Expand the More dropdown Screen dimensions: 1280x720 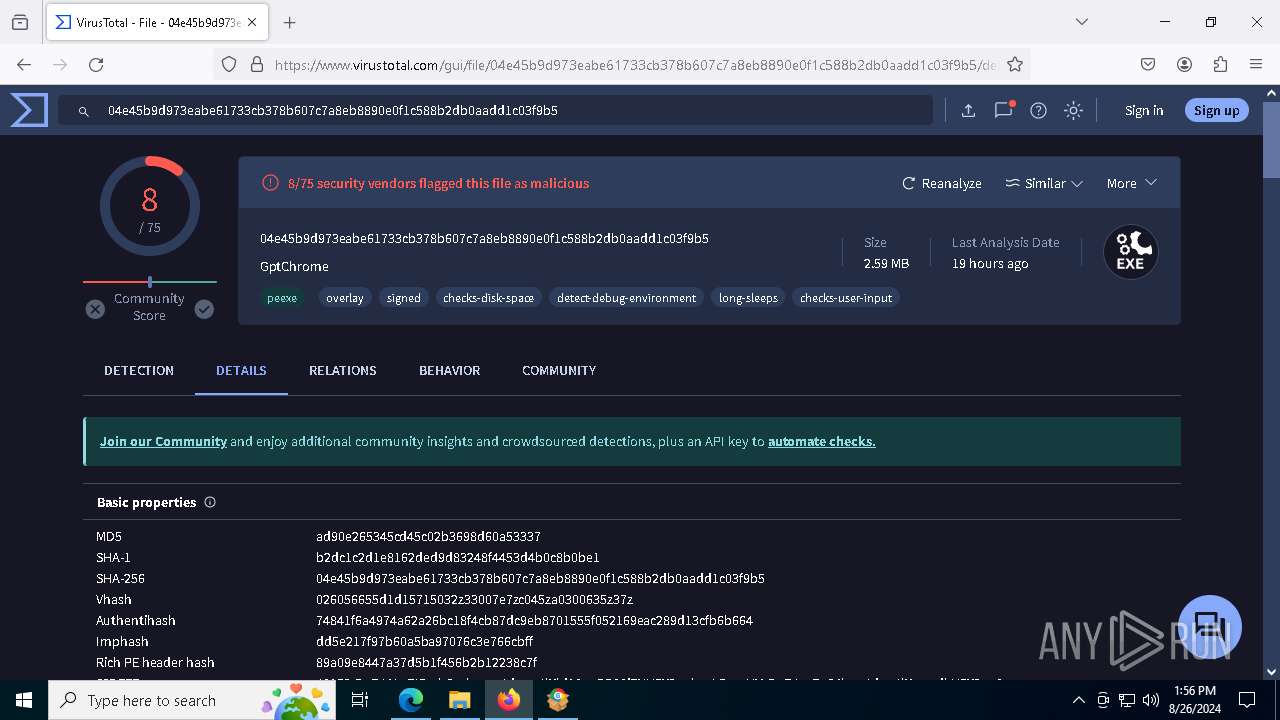[1132, 183]
